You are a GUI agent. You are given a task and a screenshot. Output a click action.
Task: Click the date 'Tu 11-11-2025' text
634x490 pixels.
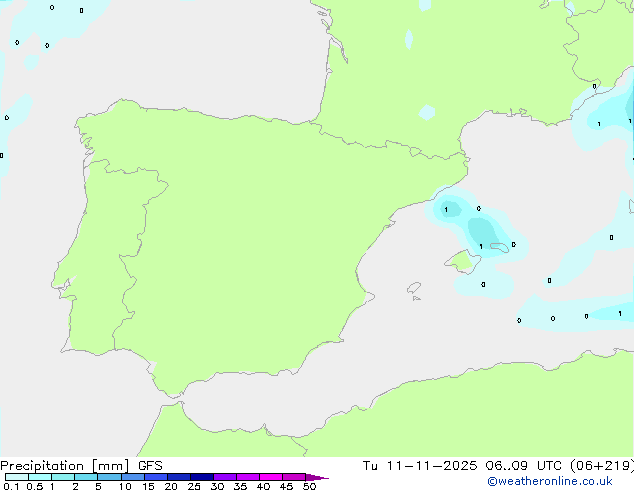[x=420, y=466]
